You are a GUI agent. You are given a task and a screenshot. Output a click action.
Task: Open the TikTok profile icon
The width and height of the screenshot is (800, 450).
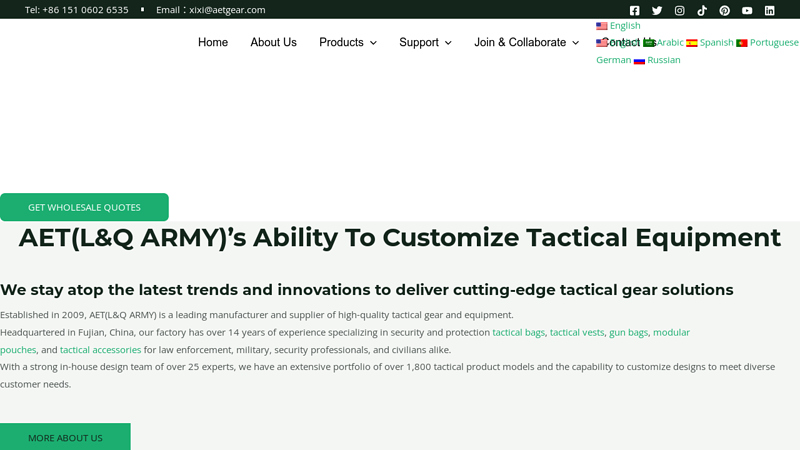[x=702, y=10]
